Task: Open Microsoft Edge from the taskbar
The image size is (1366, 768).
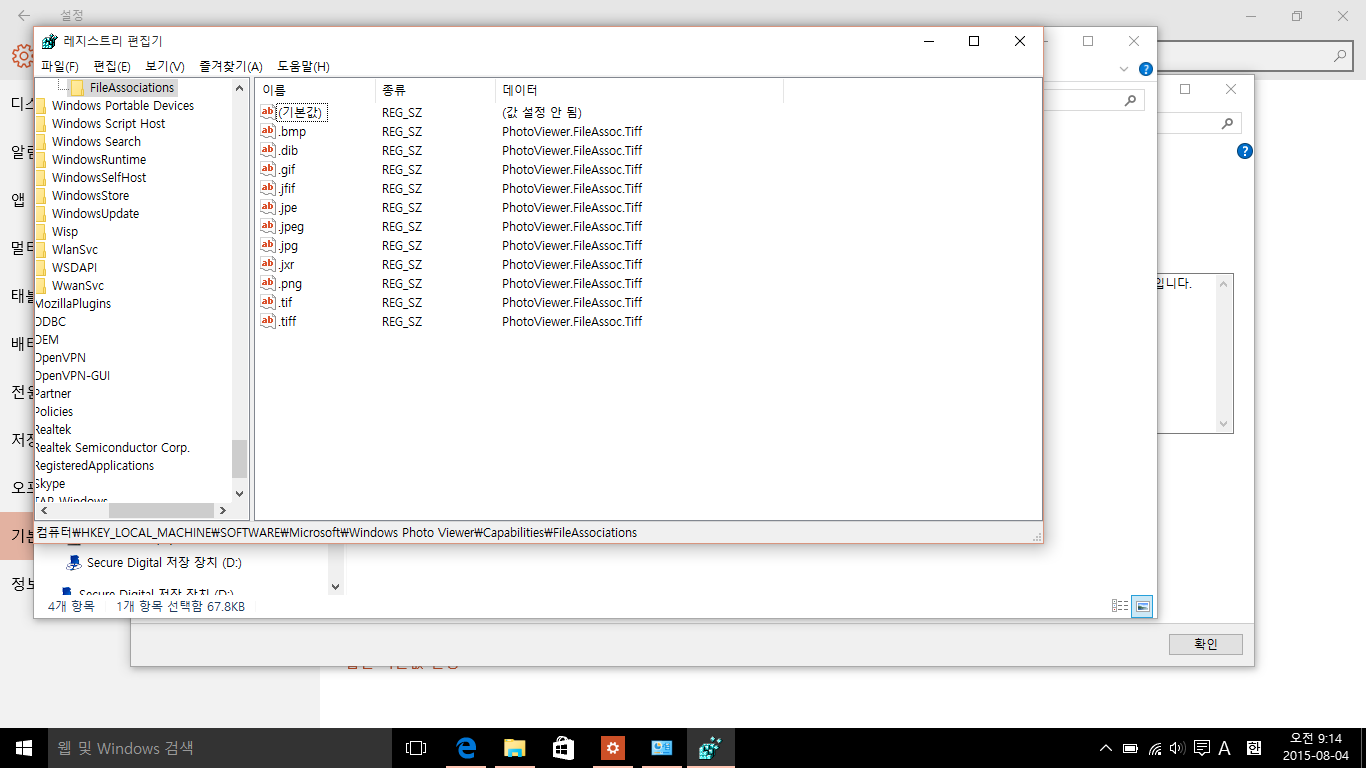Action: pyautogui.click(x=465, y=748)
